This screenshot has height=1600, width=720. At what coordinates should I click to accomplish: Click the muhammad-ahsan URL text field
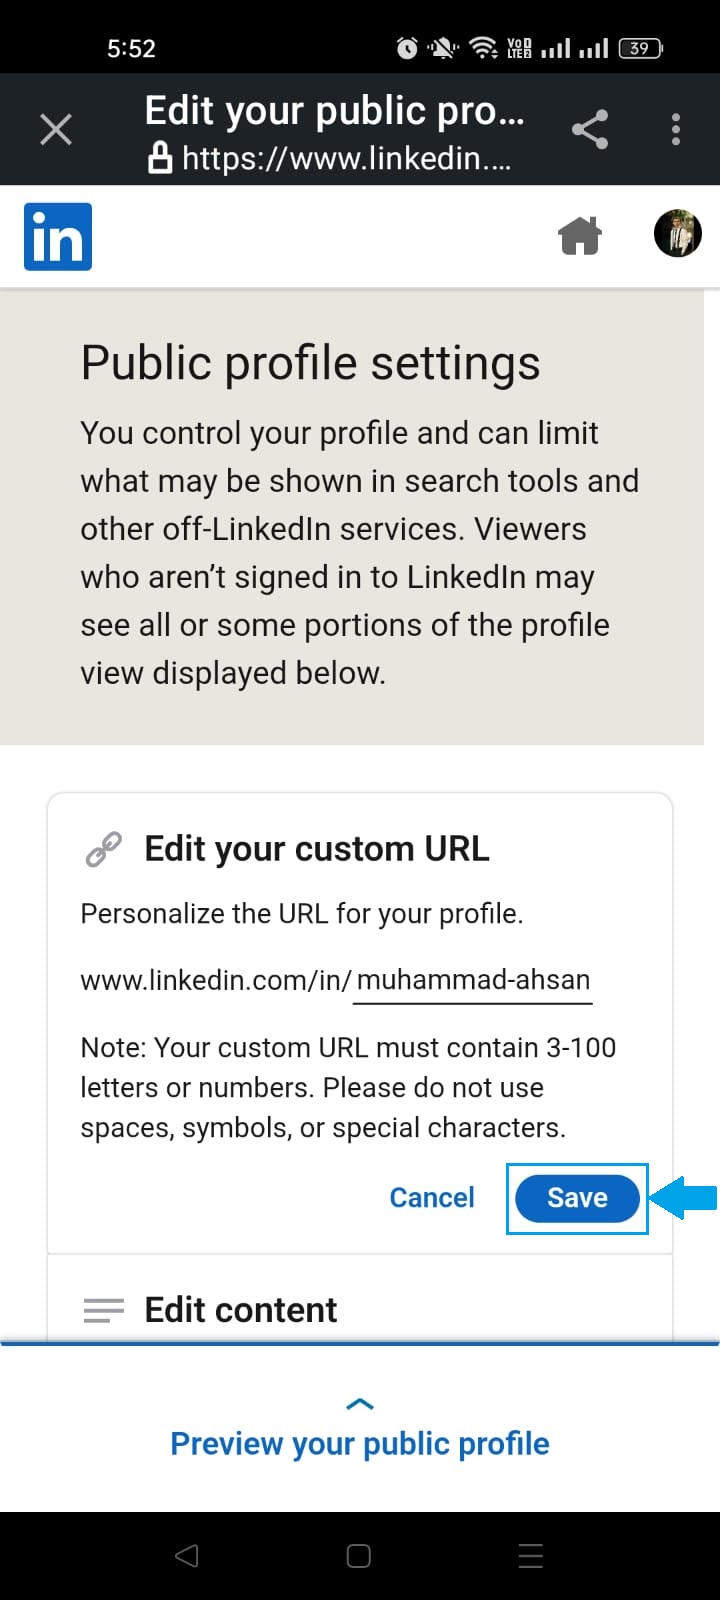(474, 979)
